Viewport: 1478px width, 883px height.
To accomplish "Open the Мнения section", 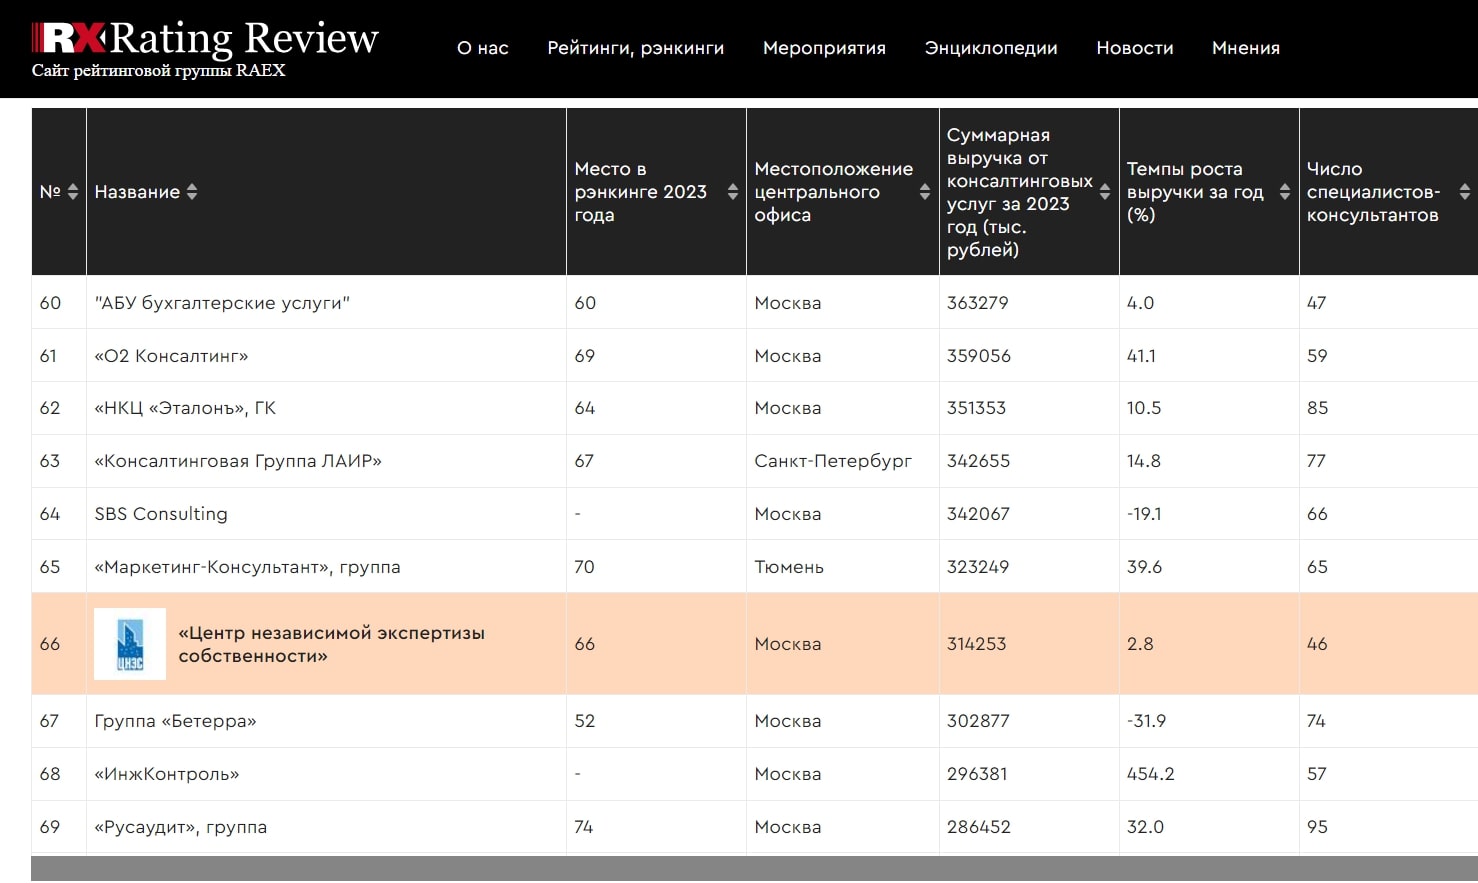I will [x=1246, y=48].
